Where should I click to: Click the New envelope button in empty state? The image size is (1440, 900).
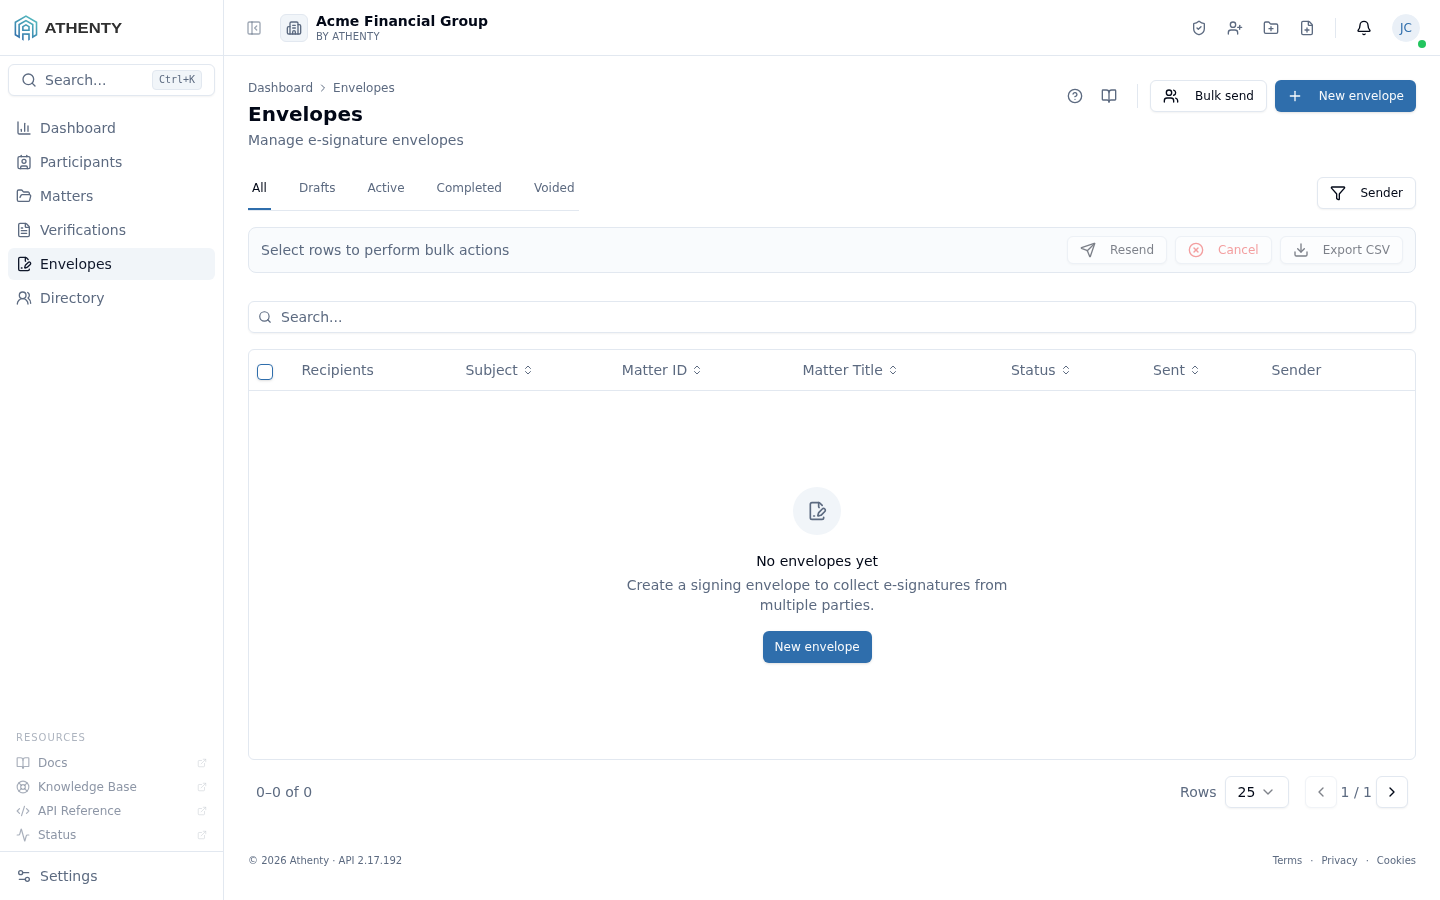817,647
